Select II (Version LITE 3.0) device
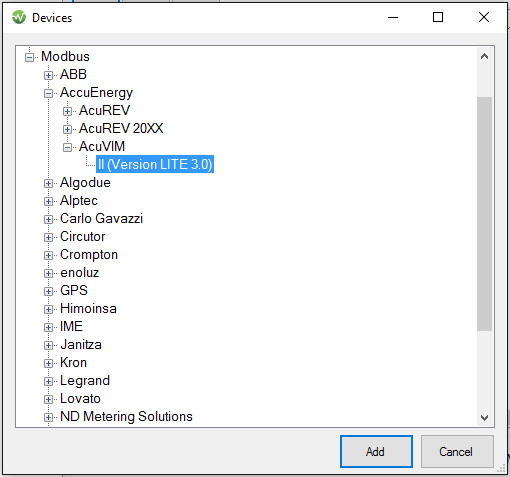The height and width of the screenshot is (477, 510). (x=155, y=164)
